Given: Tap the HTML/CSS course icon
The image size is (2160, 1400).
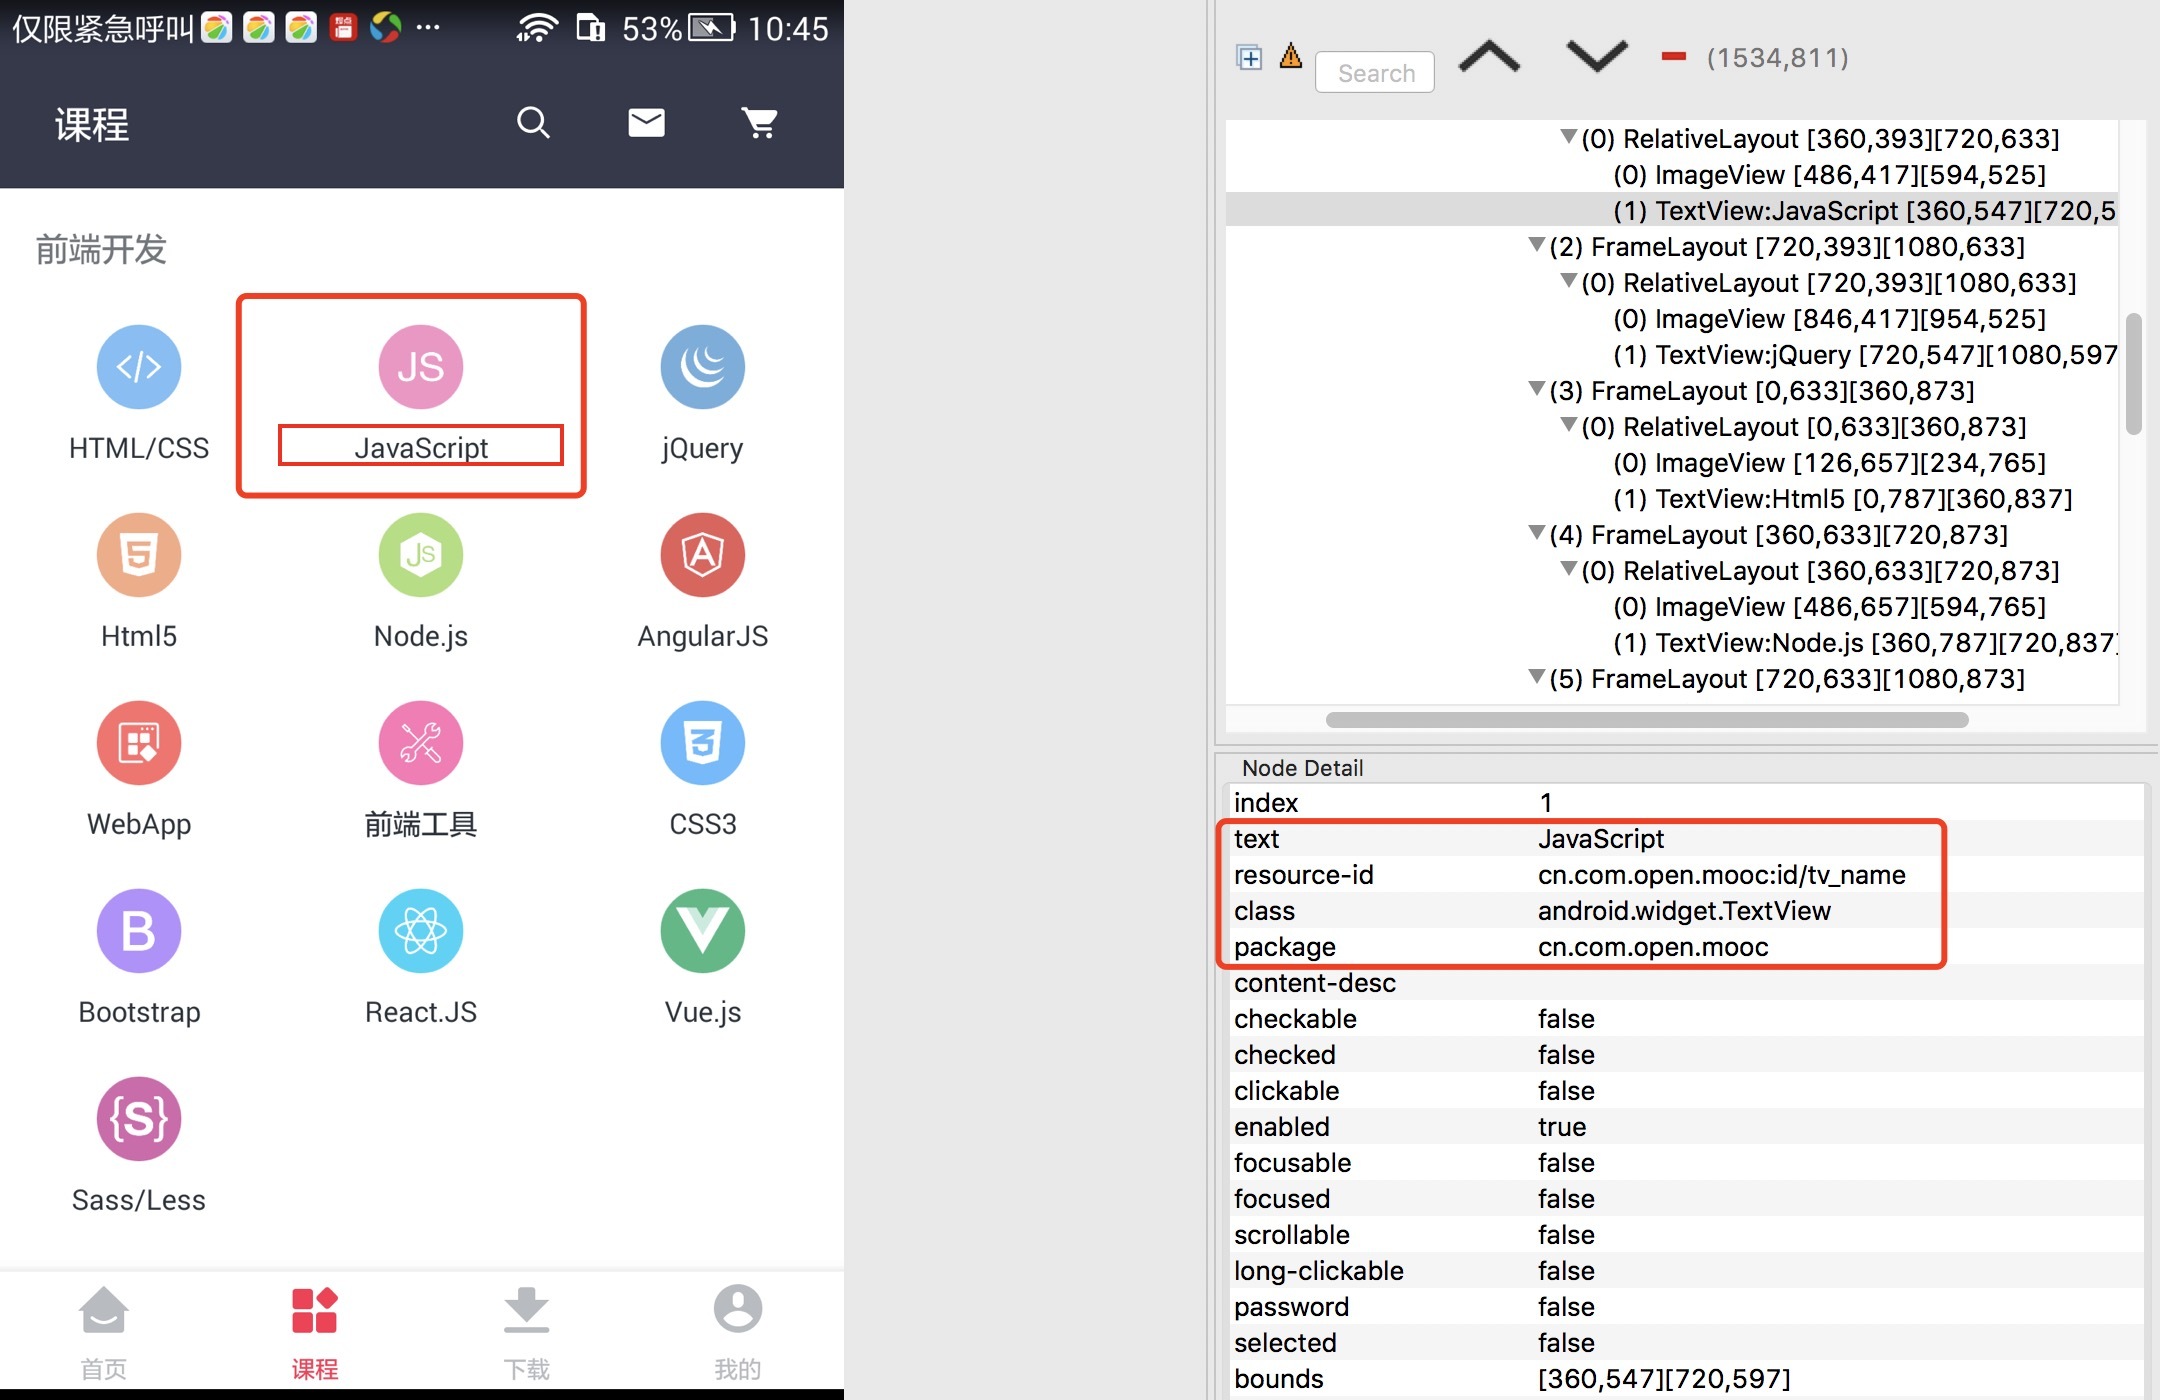Looking at the screenshot, I should coord(139,367).
